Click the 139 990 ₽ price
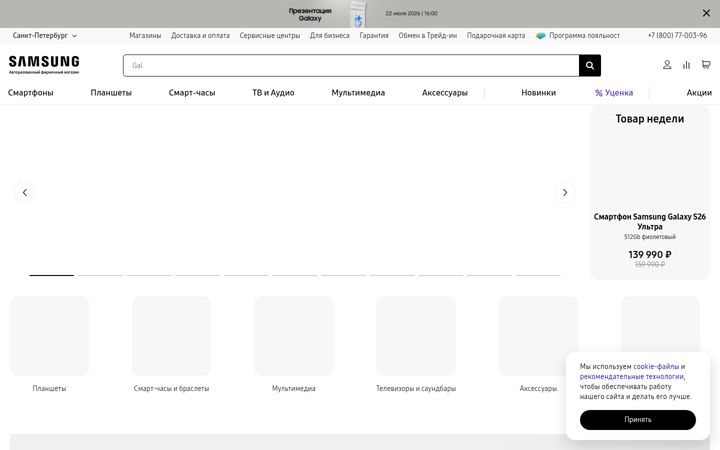The height and width of the screenshot is (450, 720). point(650,254)
